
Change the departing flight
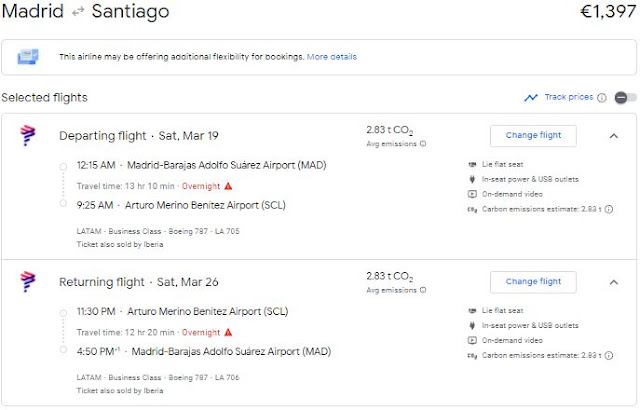pyautogui.click(x=533, y=136)
